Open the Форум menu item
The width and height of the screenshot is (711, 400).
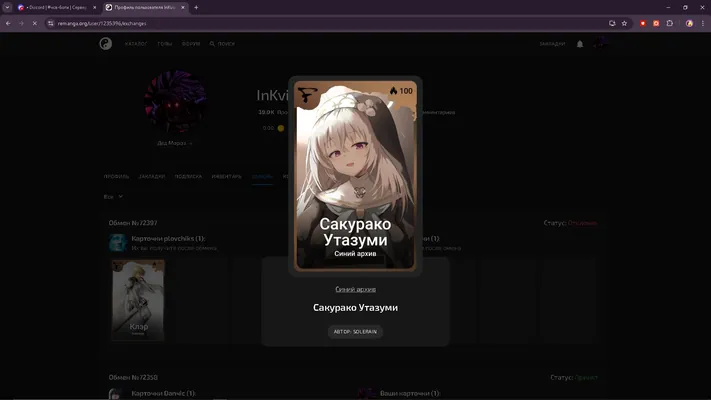[x=191, y=44]
